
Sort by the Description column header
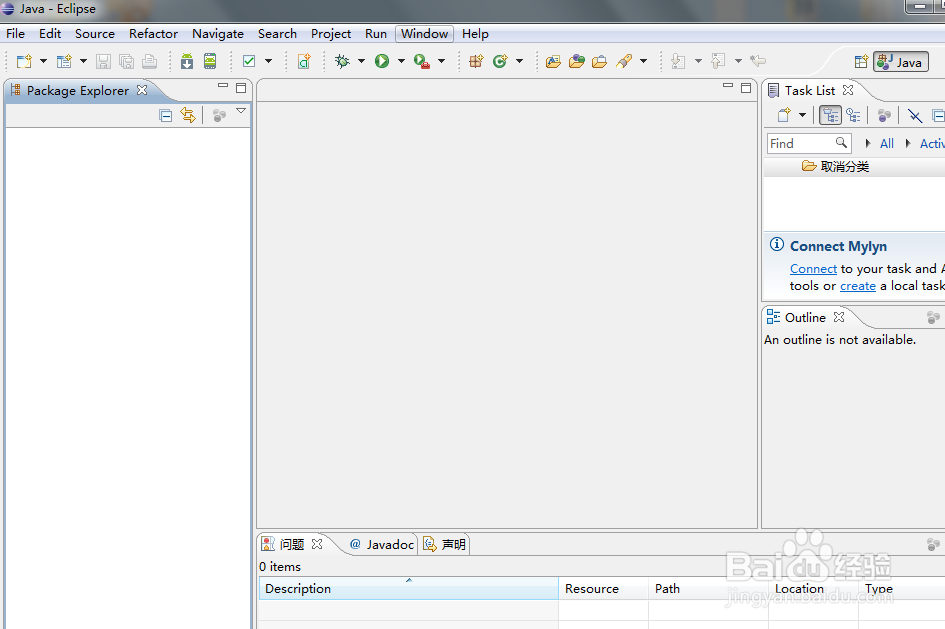tap(409, 589)
